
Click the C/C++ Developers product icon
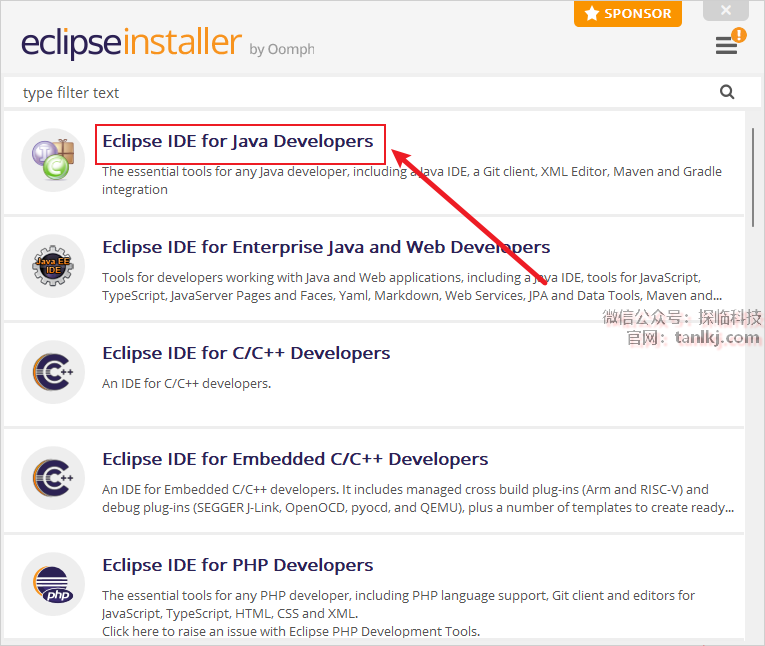point(53,372)
